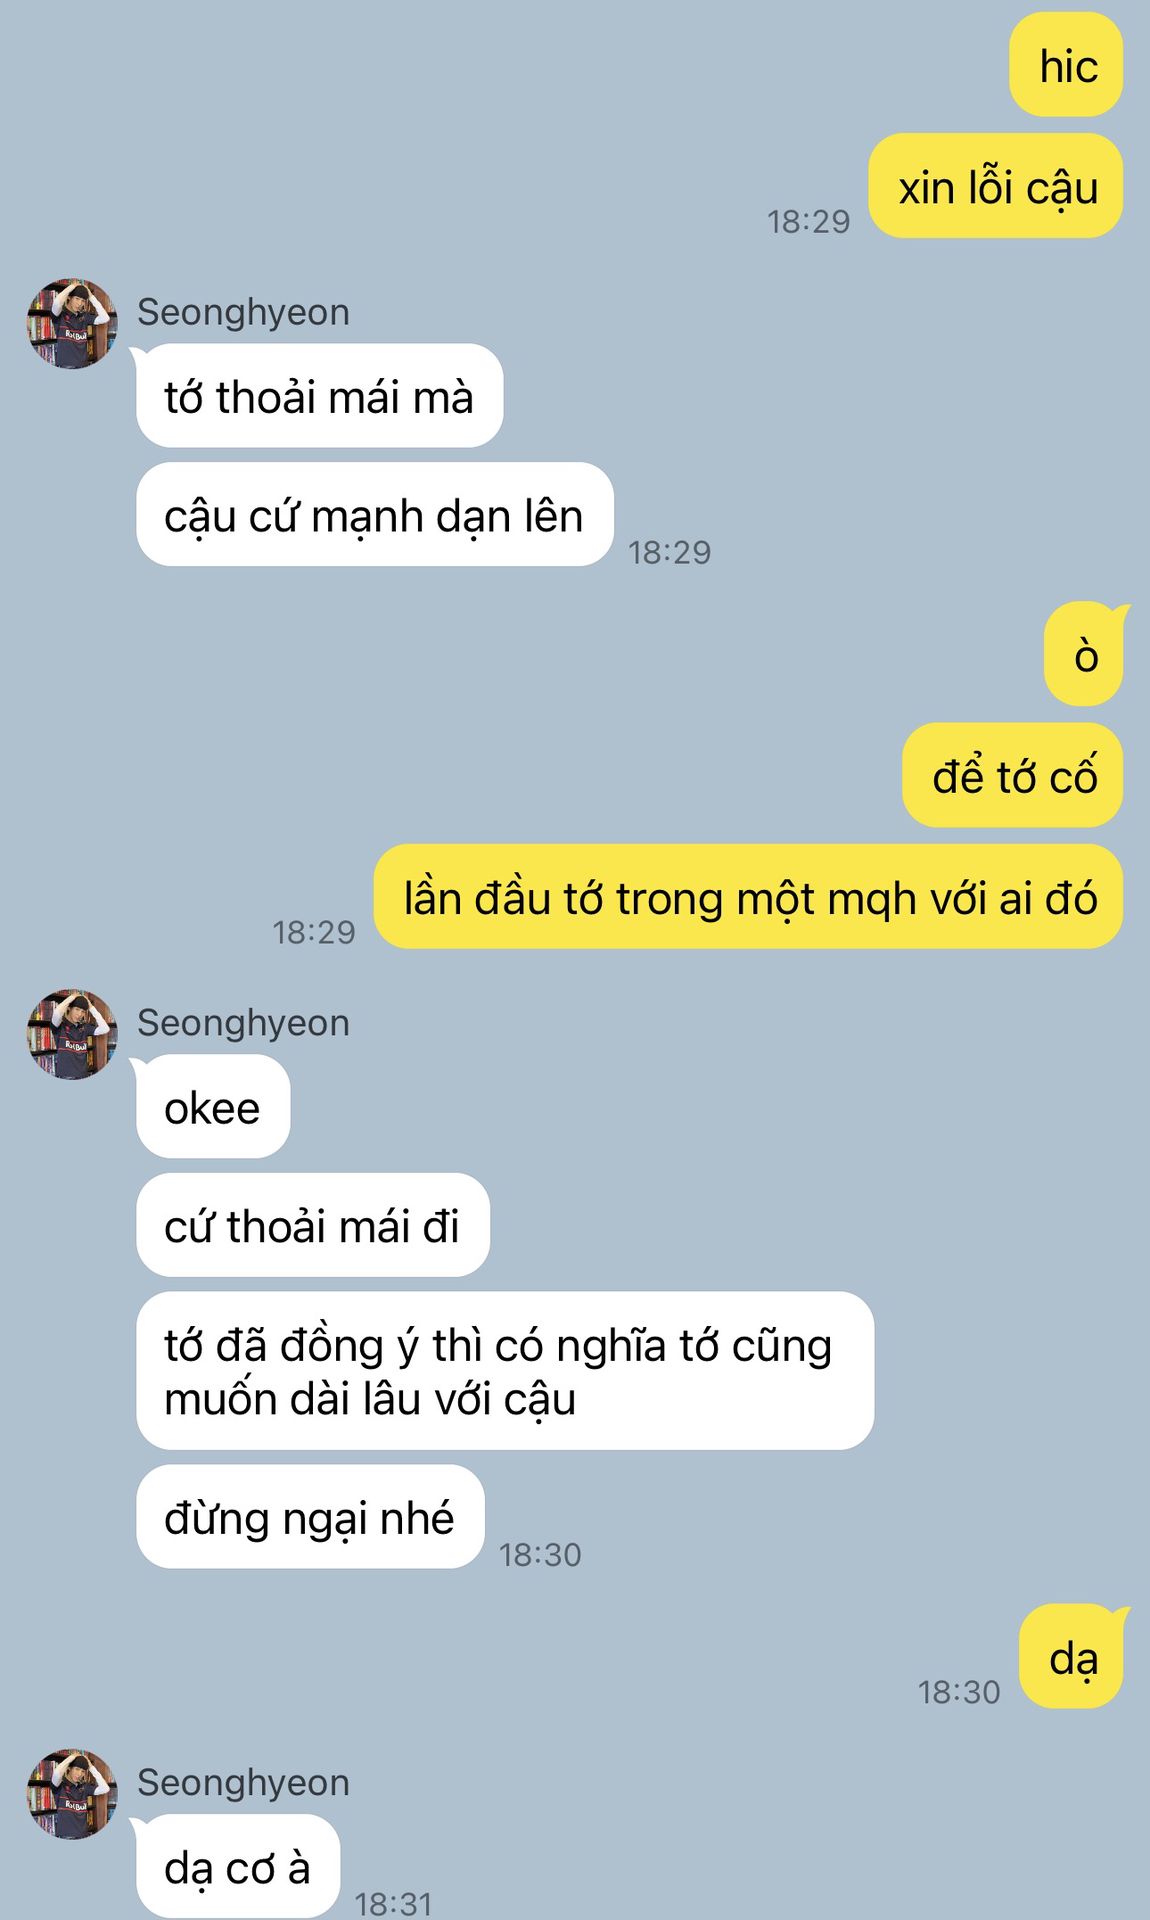Image resolution: width=1150 pixels, height=1920 pixels.
Task: Tap the 18:30 timestamp beside 'đừng ngại nhé'
Action: pyautogui.click(x=540, y=1554)
